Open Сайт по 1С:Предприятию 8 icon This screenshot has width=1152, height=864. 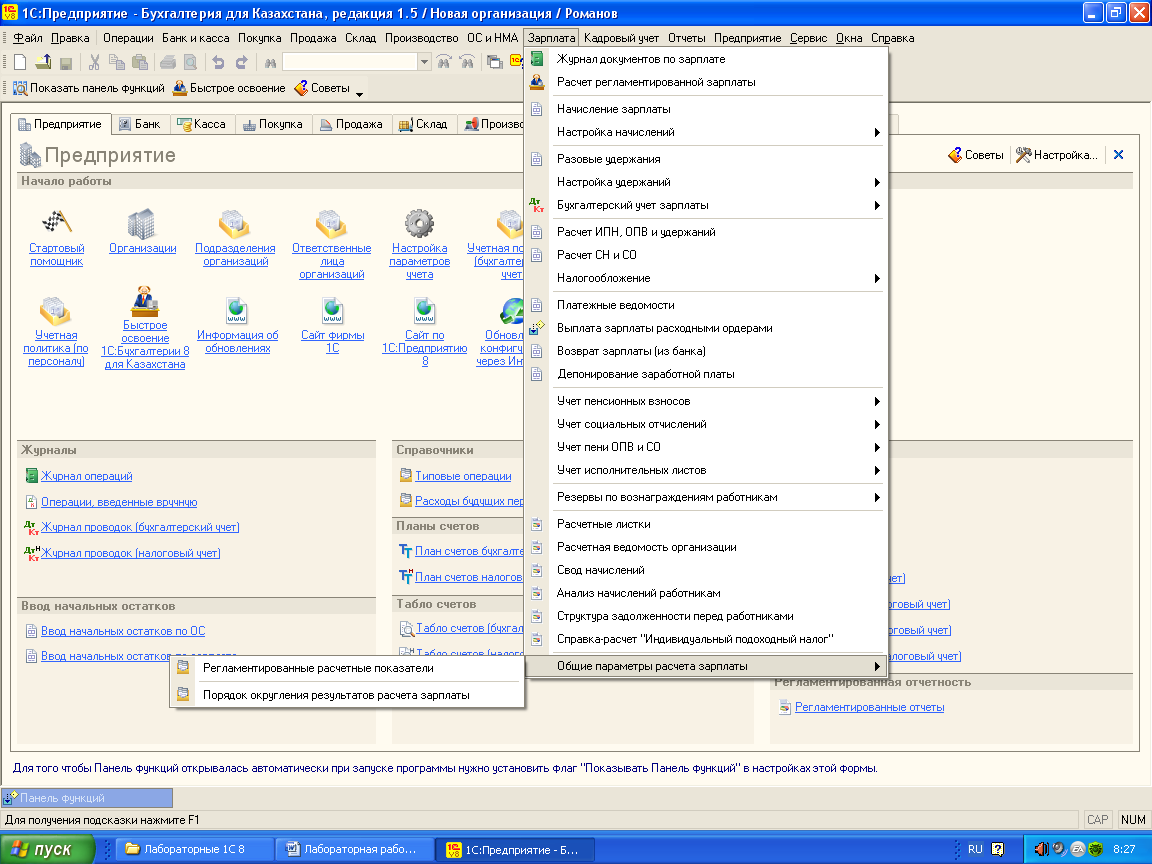pyautogui.click(x=425, y=310)
